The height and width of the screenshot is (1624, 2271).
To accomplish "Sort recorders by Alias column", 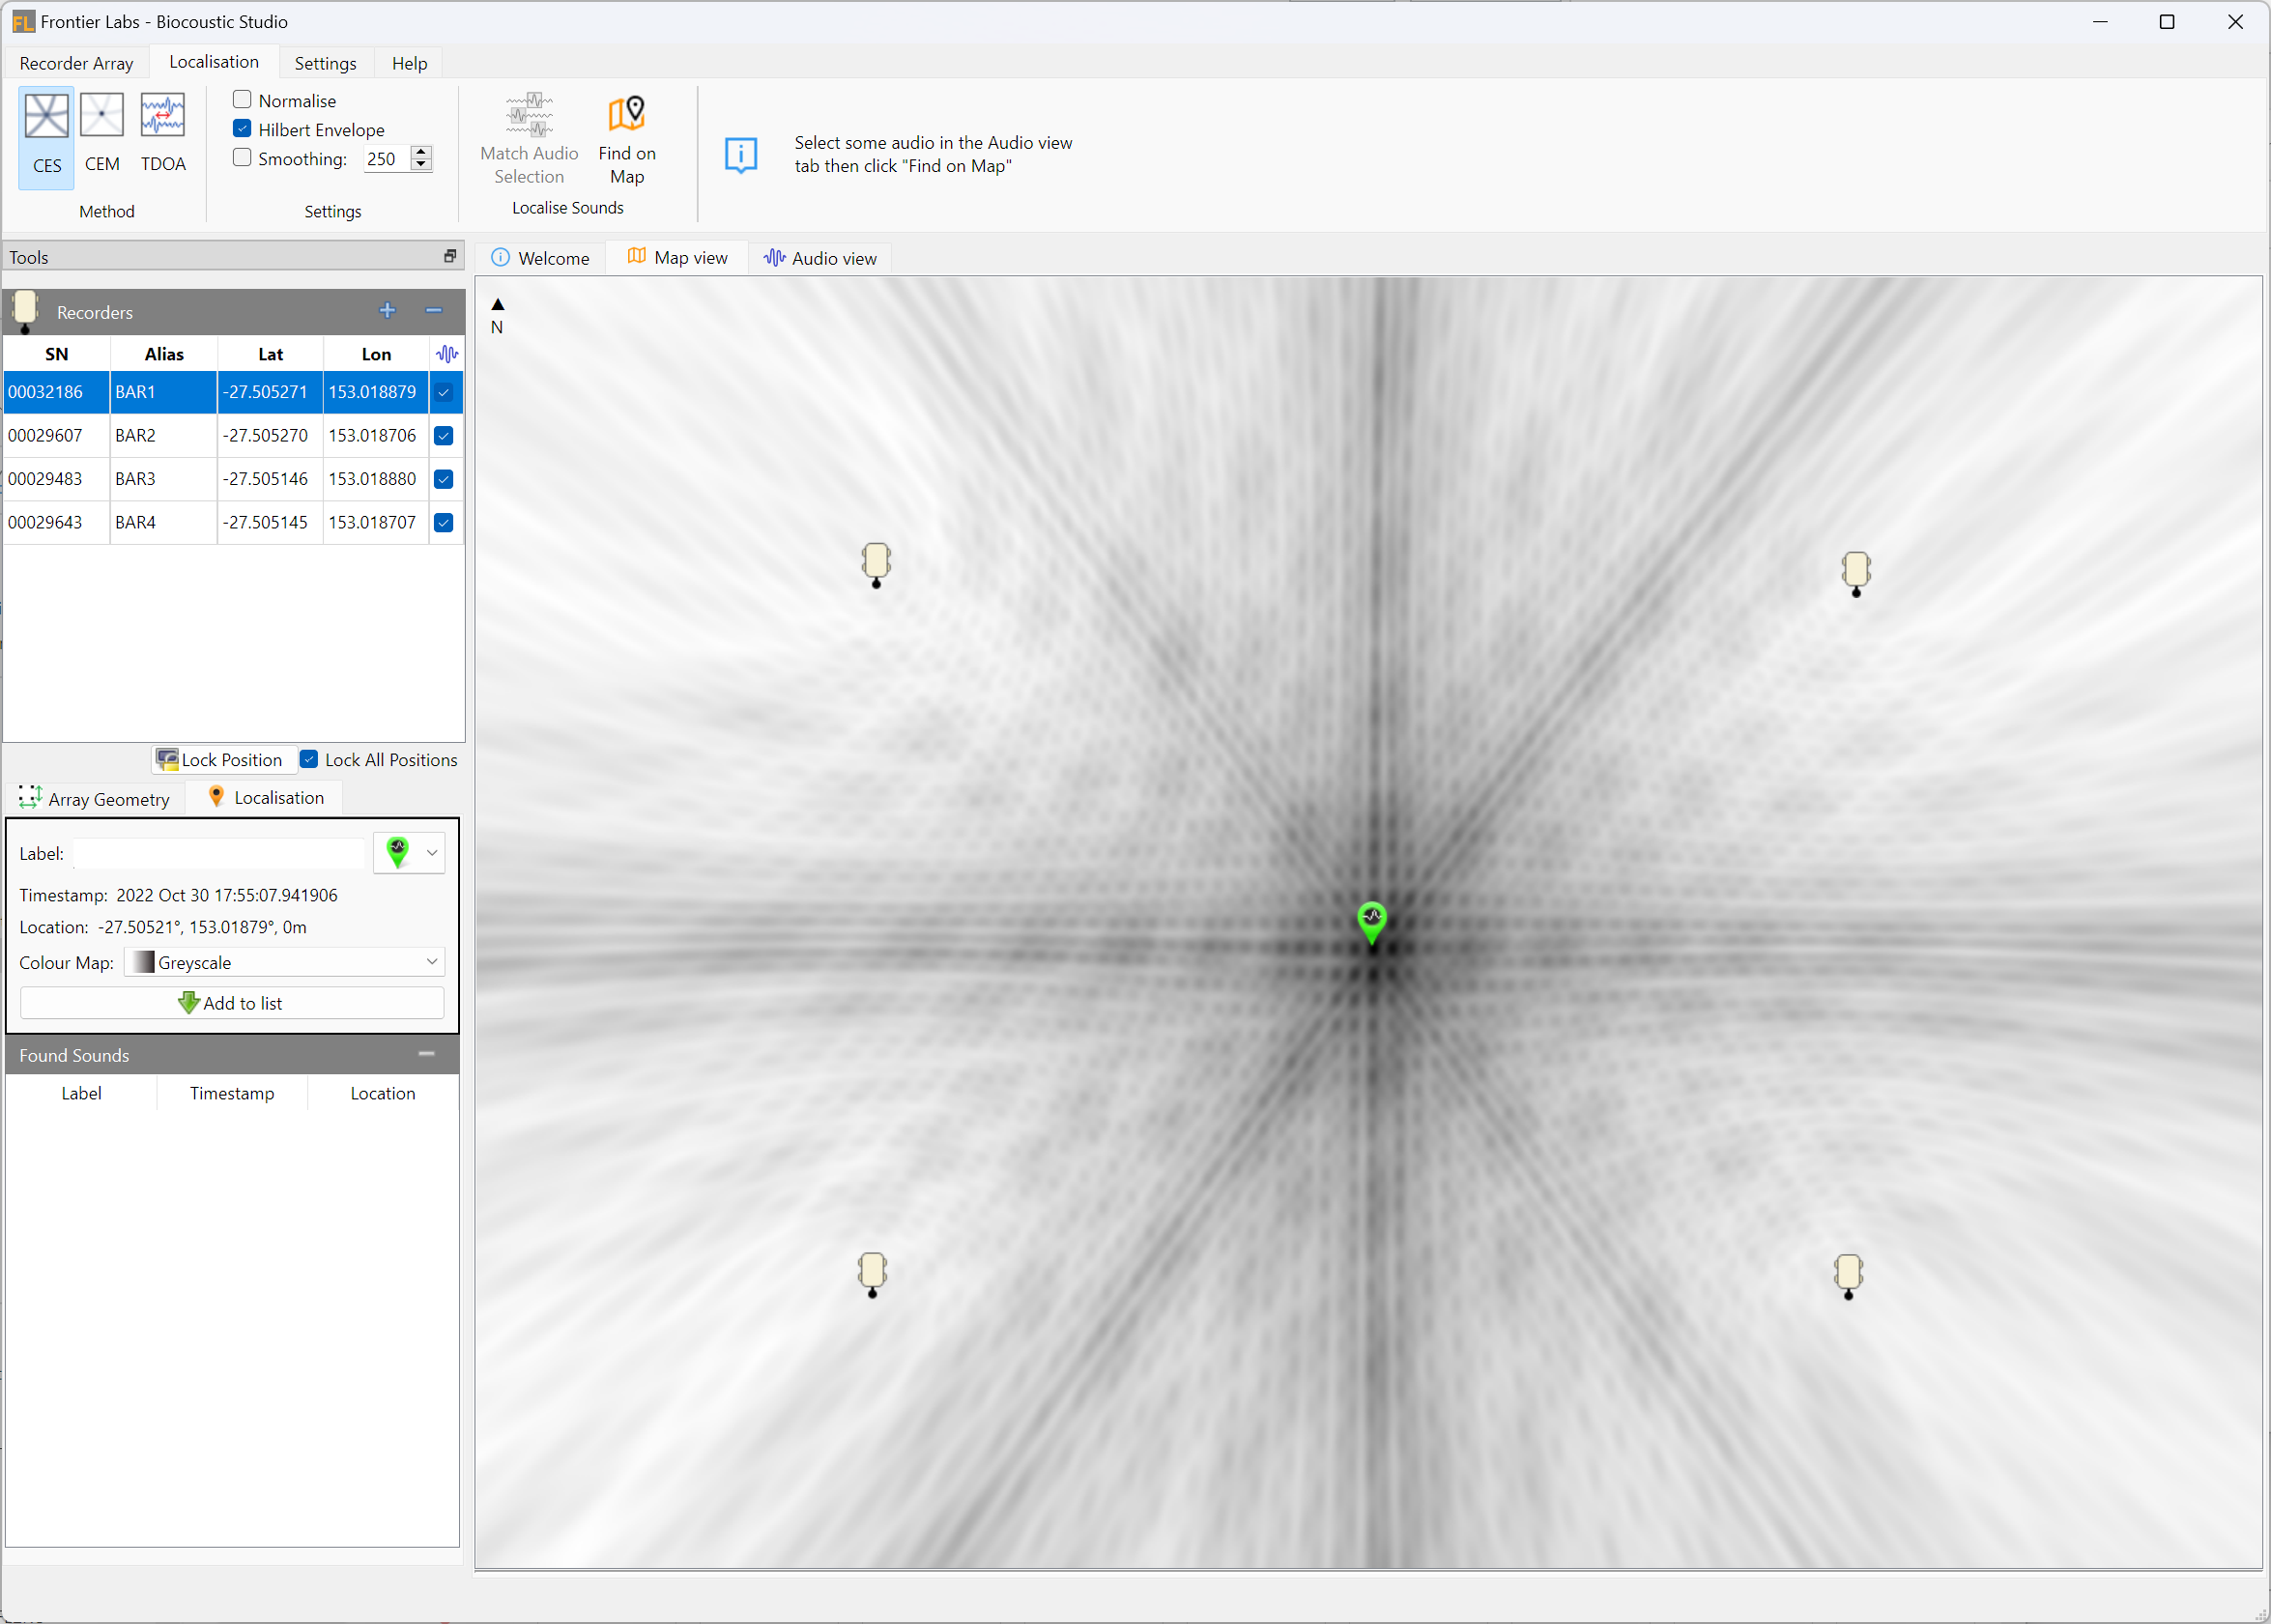I will (164, 354).
